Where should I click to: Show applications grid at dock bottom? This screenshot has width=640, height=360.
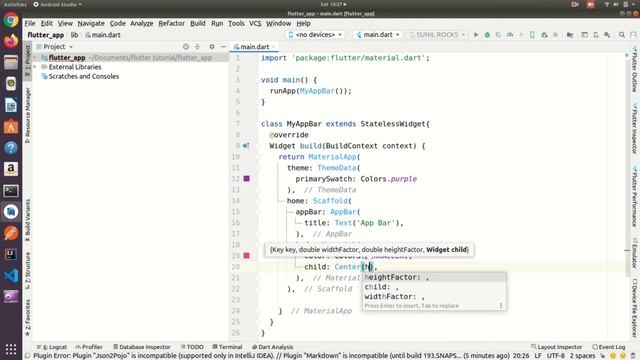[11, 349]
